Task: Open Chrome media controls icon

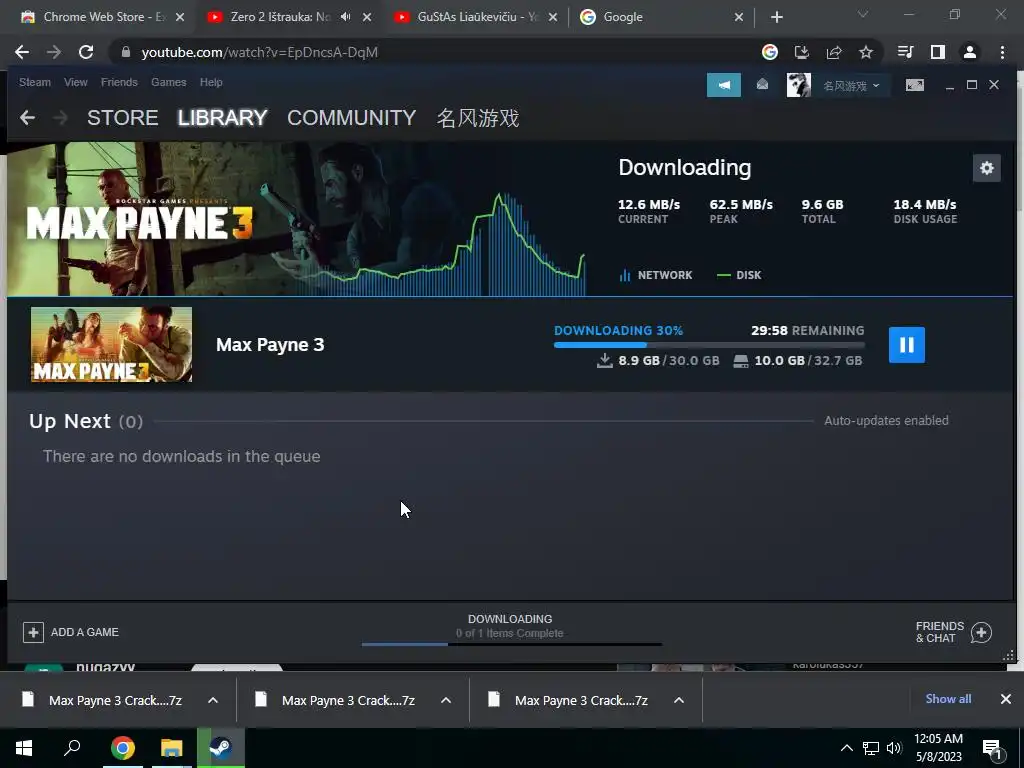Action: (x=905, y=52)
